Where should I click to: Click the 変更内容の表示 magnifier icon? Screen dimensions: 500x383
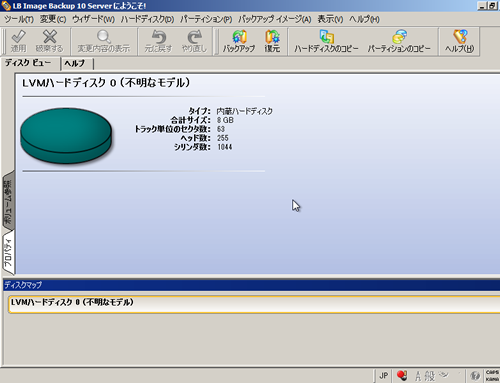104,37
